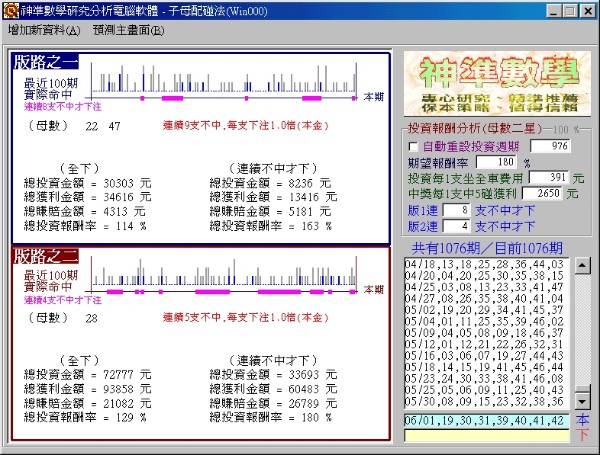600x455 pixels.
Task: Click 連續5支不中 betting advice text
Action: point(246,317)
